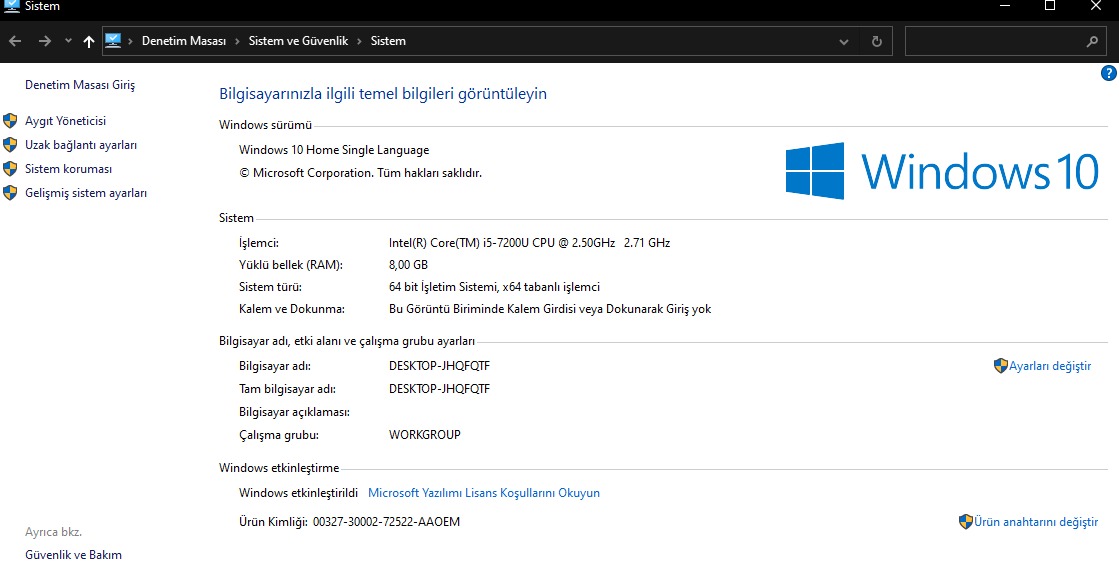
Task: Open help with blue question mark
Action: click(x=1108, y=73)
